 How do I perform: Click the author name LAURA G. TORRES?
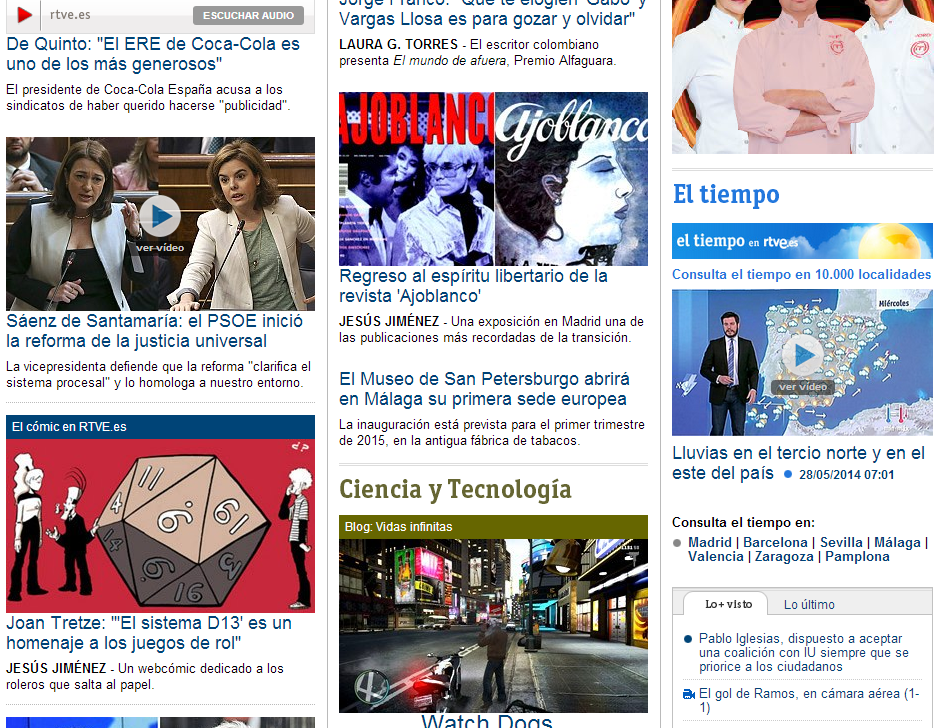point(398,44)
